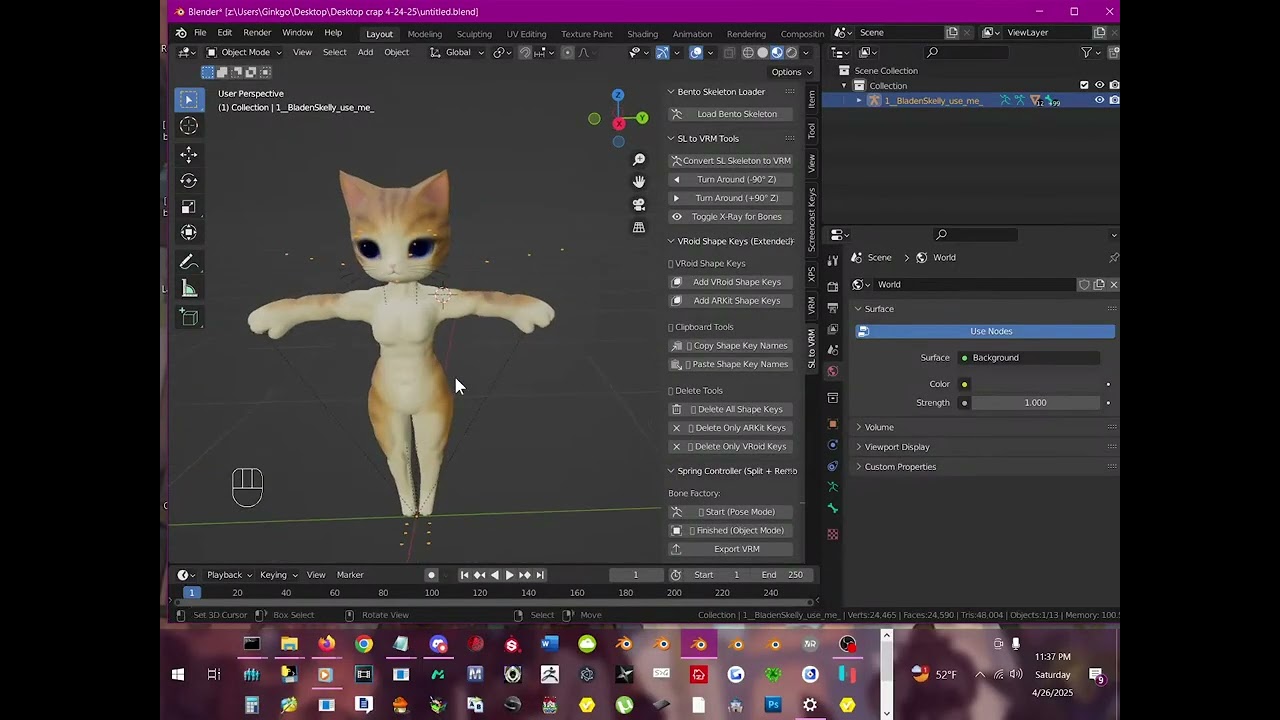1280x720 pixels.
Task: Select the Select Box tool
Action: point(188,99)
